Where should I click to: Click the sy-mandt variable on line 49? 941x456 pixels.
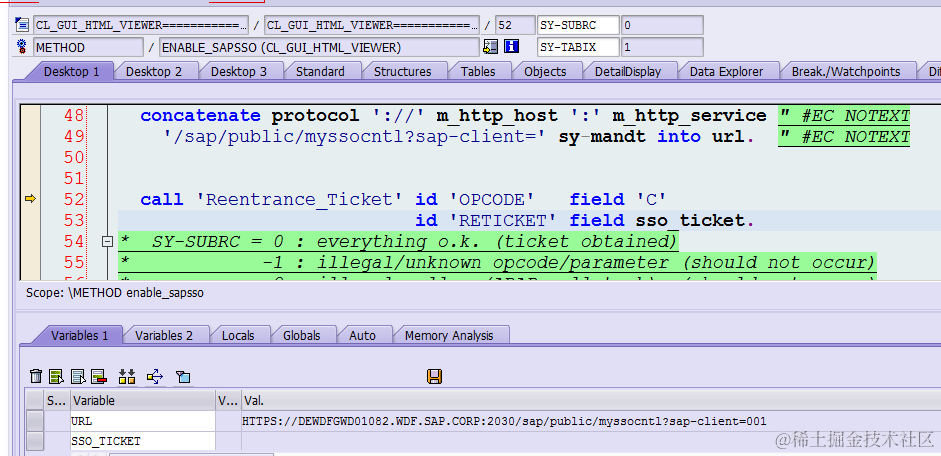click(x=602, y=136)
